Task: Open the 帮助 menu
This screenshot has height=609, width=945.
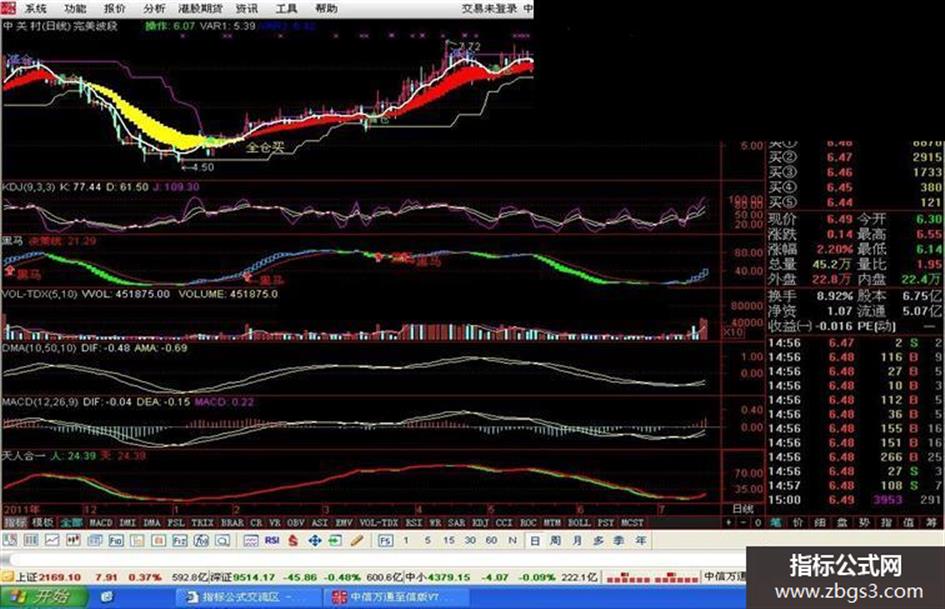Action: pyautogui.click(x=326, y=8)
